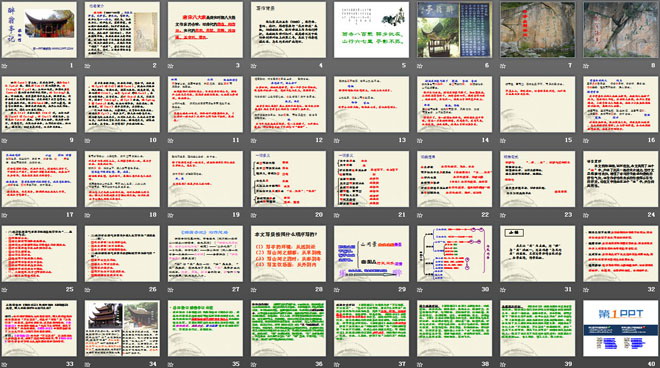660x368 pixels.
Task: Click the transition star icon under slide 12
Action: coord(254,140)
